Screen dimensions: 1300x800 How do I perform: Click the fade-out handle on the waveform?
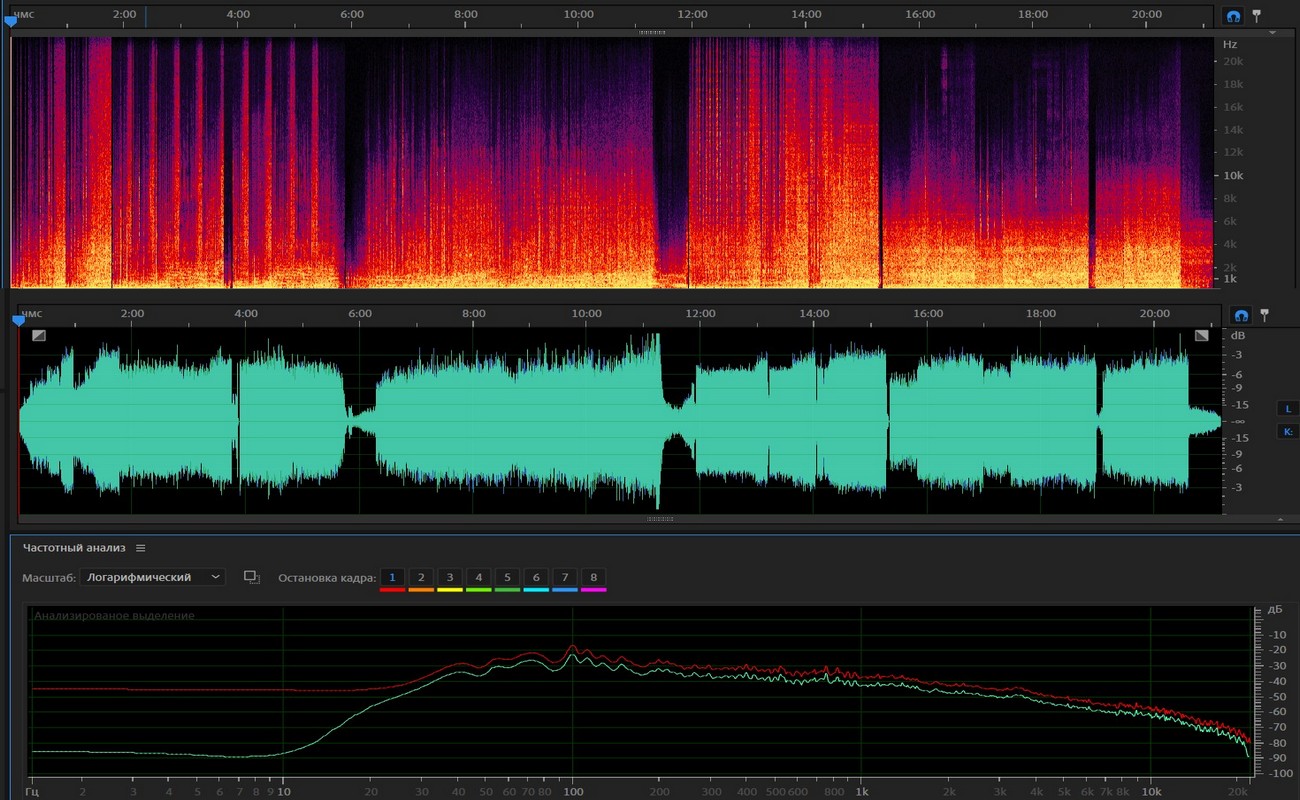(x=1201, y=336)
